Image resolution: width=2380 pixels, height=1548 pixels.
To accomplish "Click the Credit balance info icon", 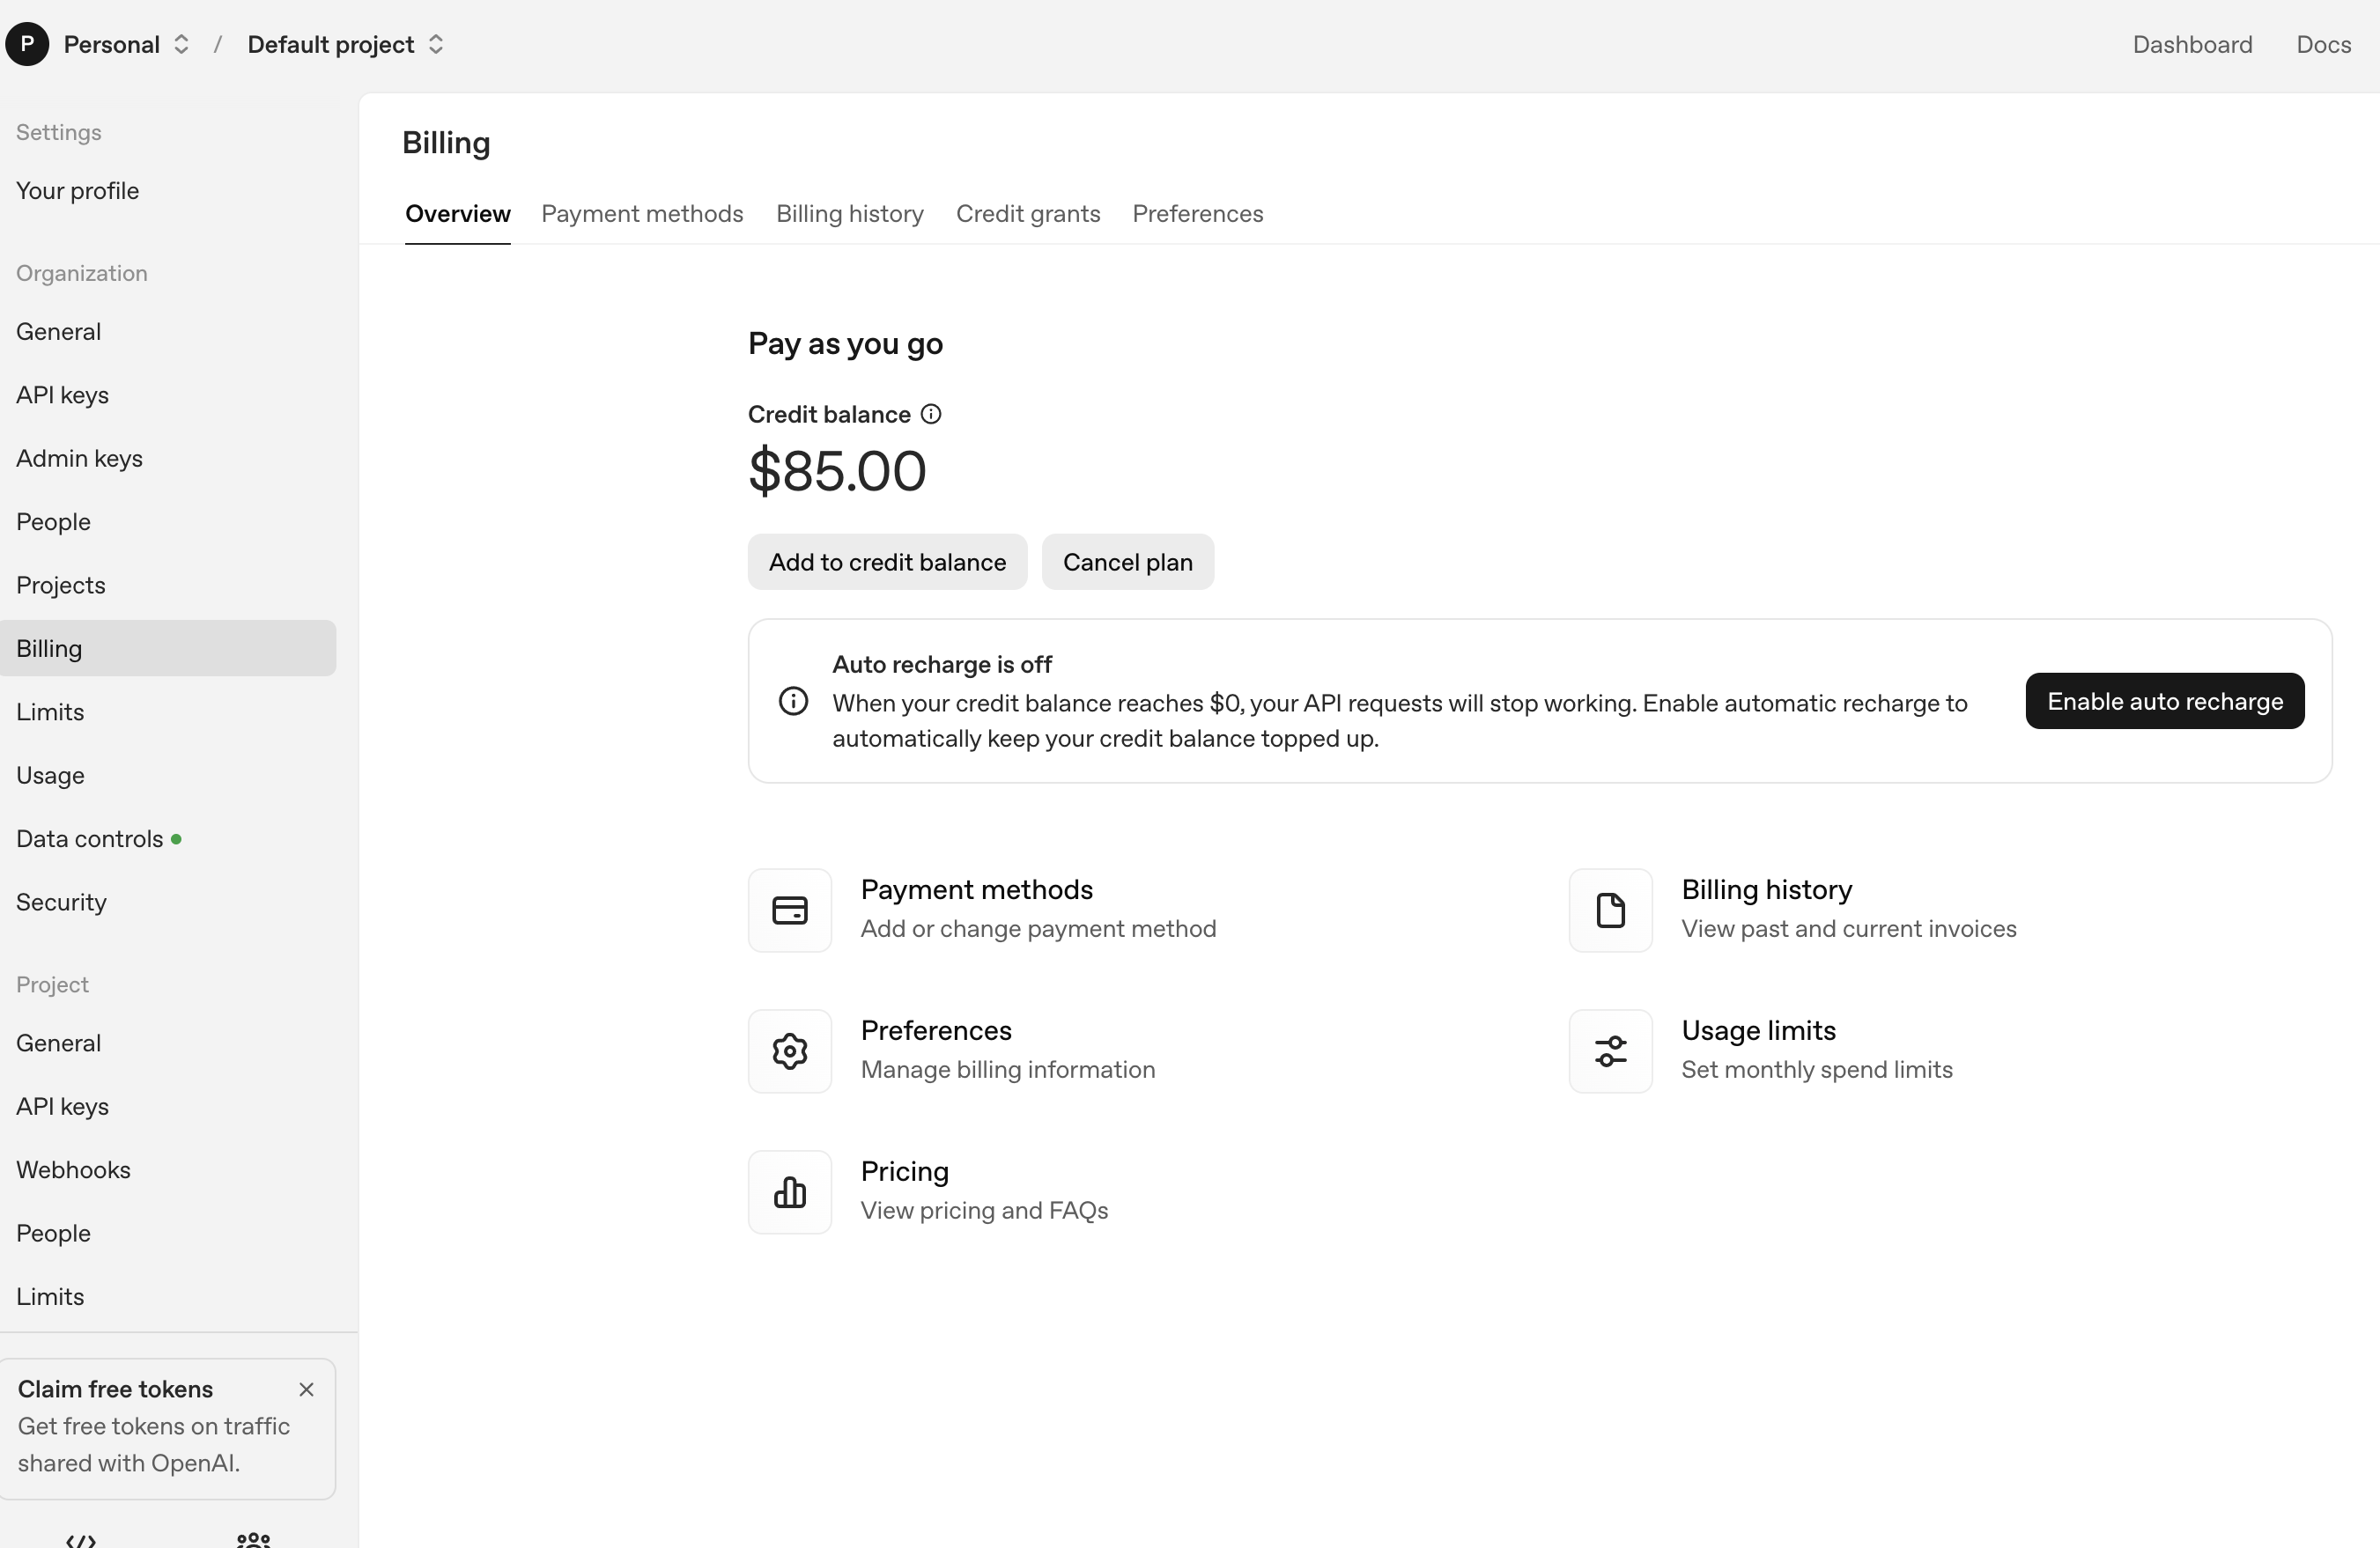I will 930,414.
